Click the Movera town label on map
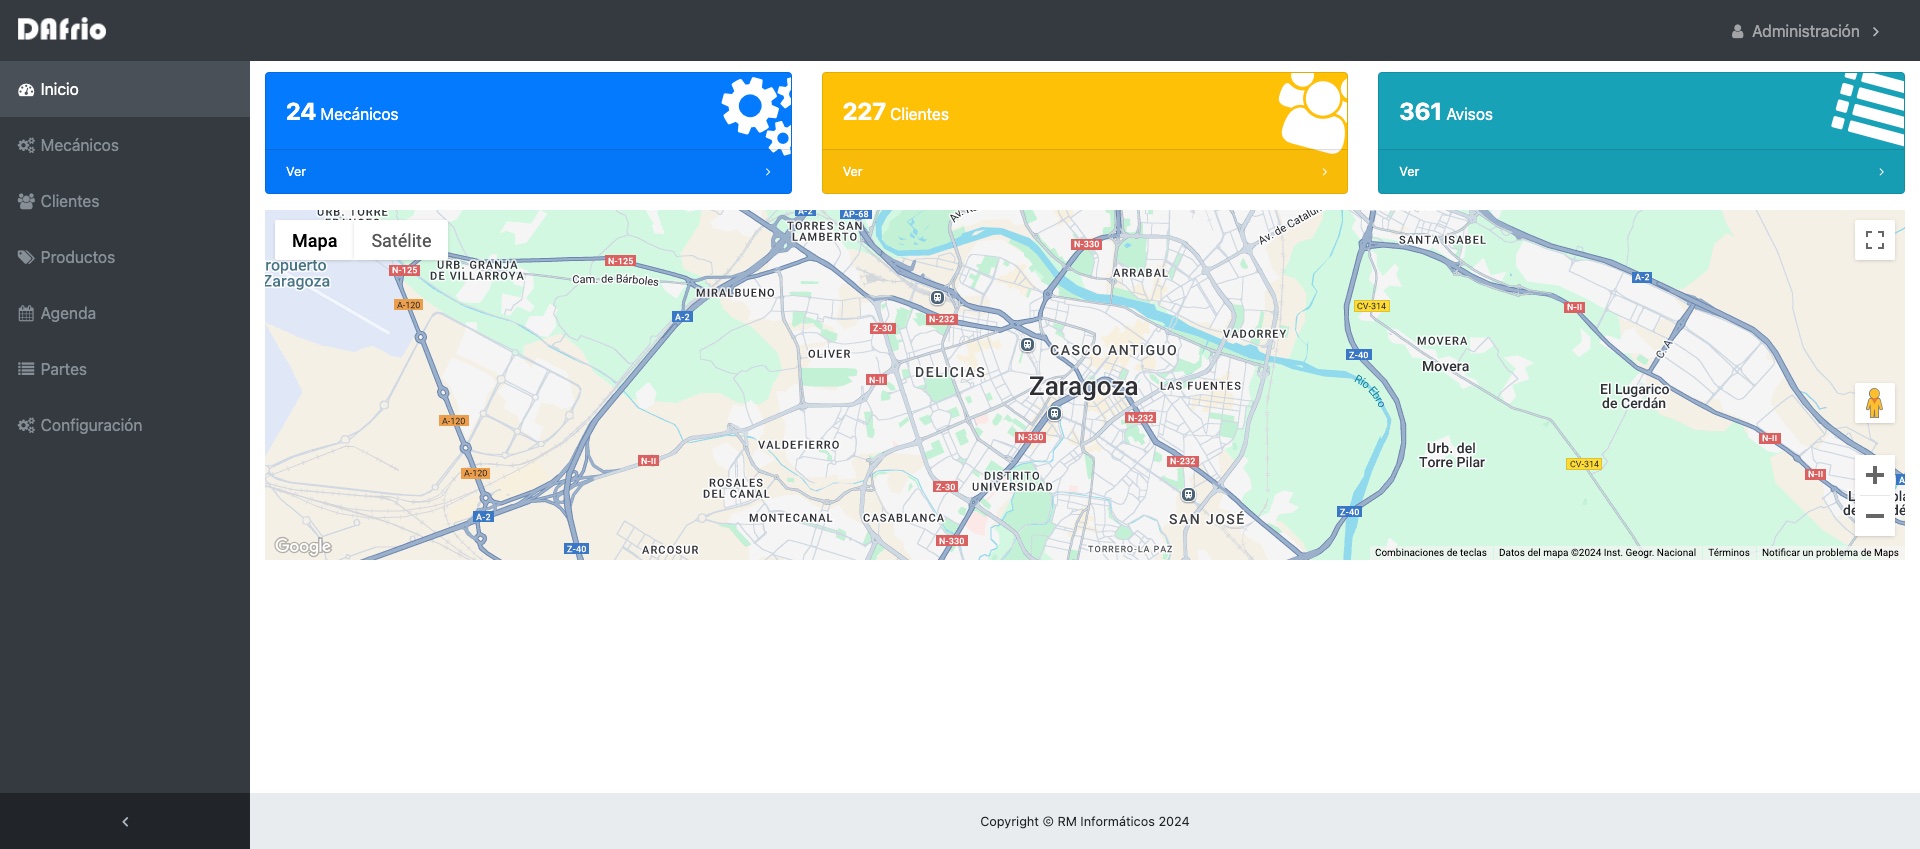The image size is (1920, 849). 1446,366
